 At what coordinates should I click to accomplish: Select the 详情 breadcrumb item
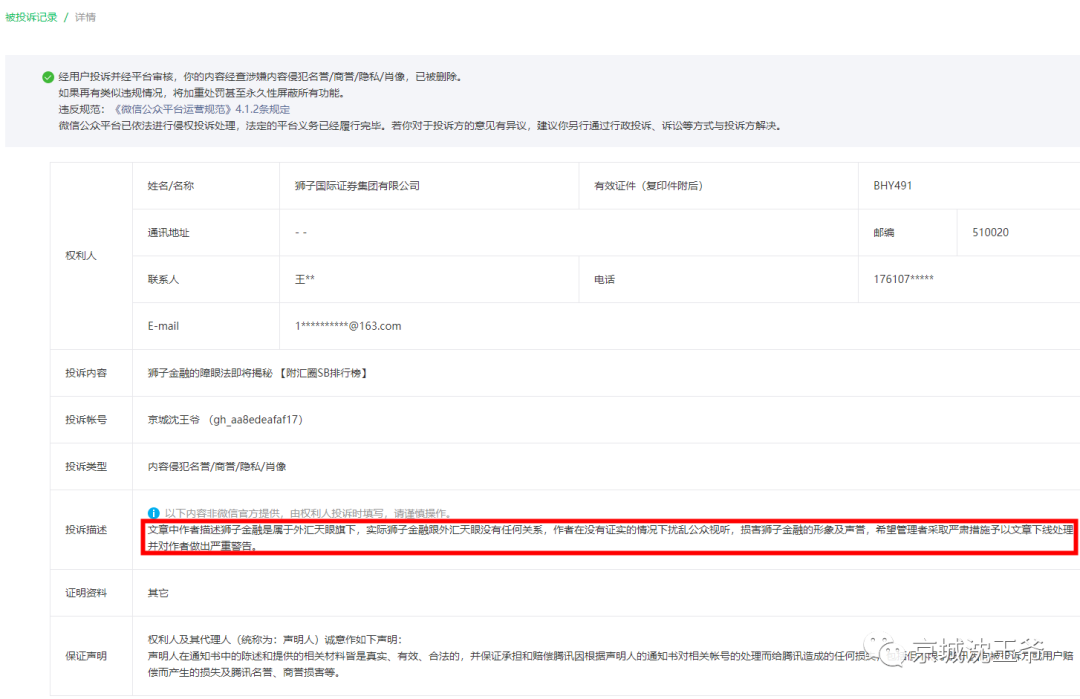point(86,17)
